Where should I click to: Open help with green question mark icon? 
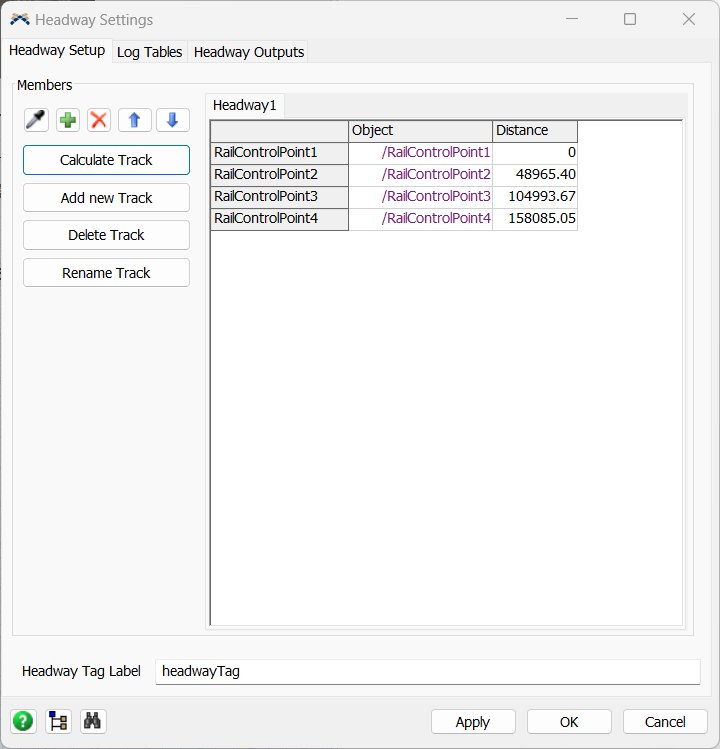23,721
